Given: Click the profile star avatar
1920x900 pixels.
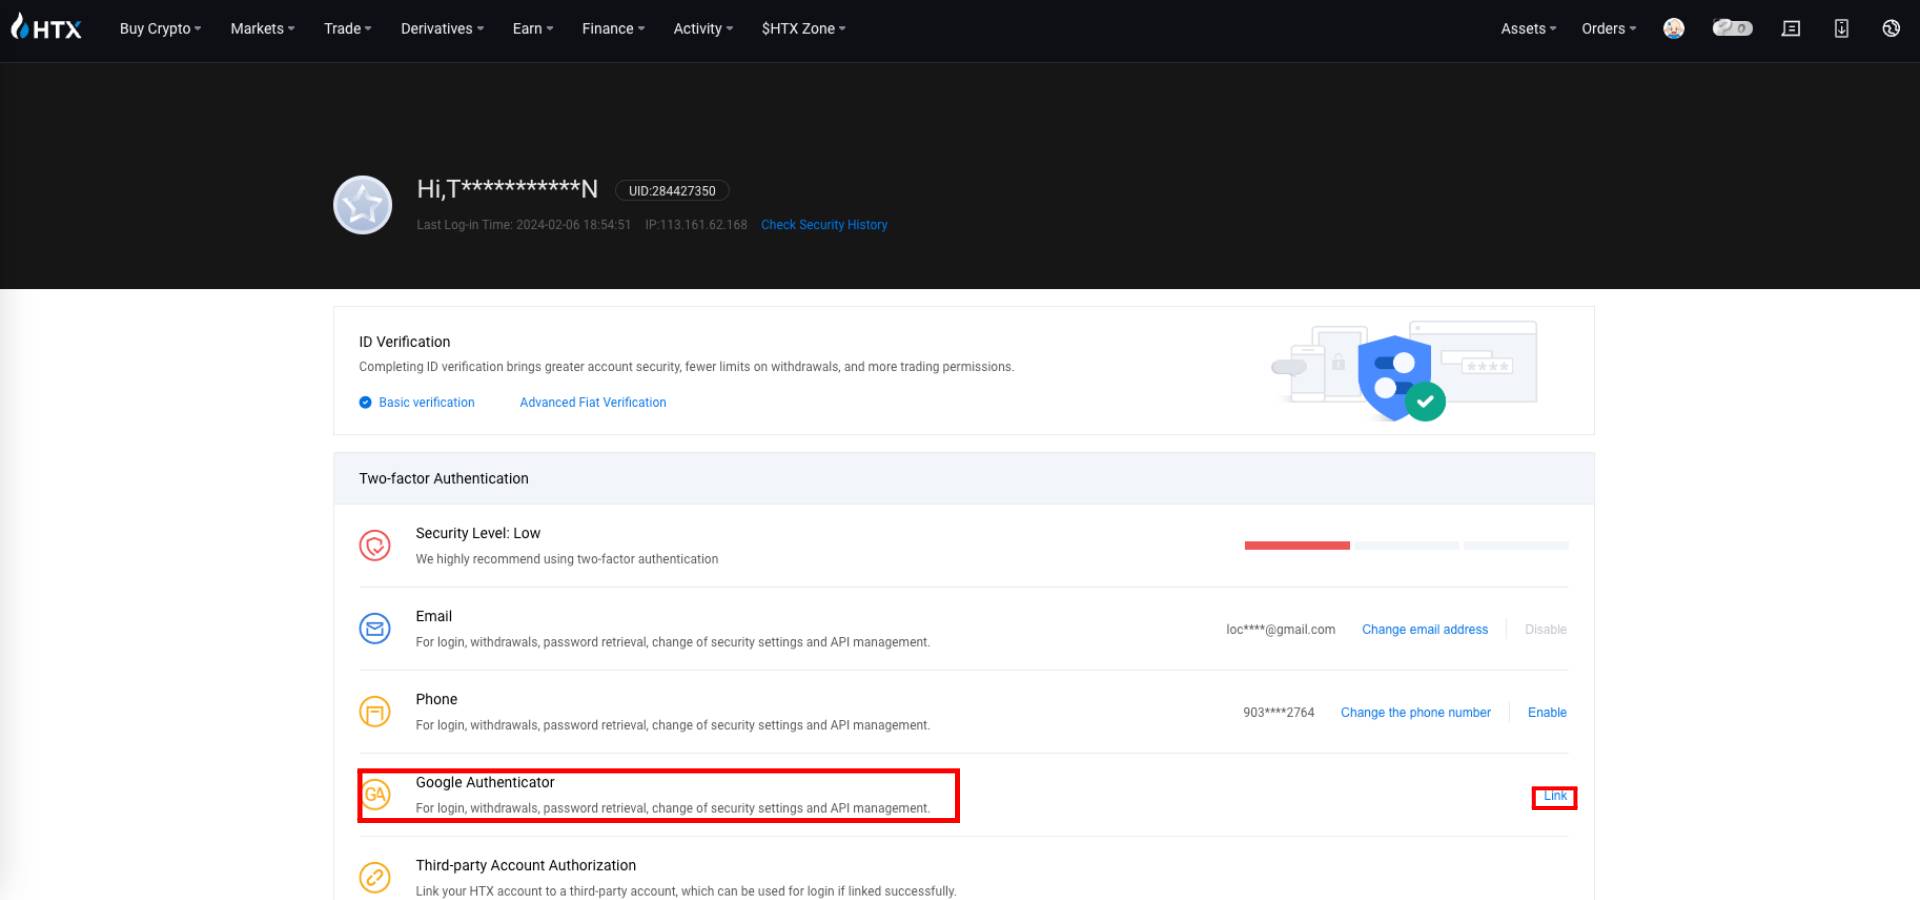Looking at the screenshot, I should pos(362,205).
